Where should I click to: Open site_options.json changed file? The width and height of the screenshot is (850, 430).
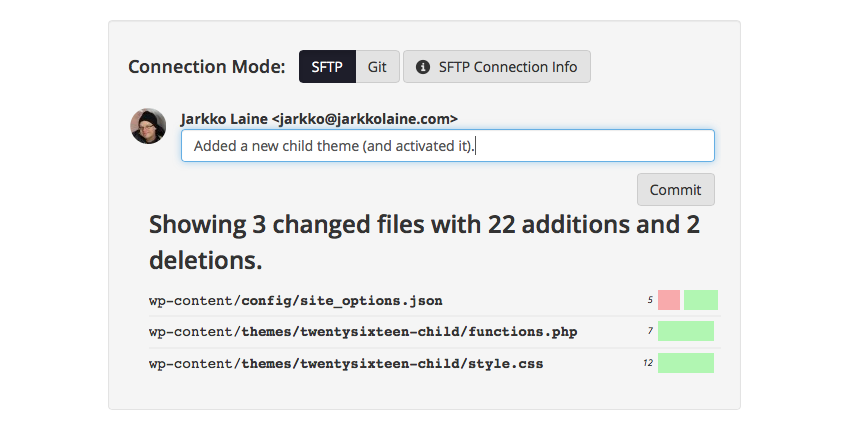(296, 300)
